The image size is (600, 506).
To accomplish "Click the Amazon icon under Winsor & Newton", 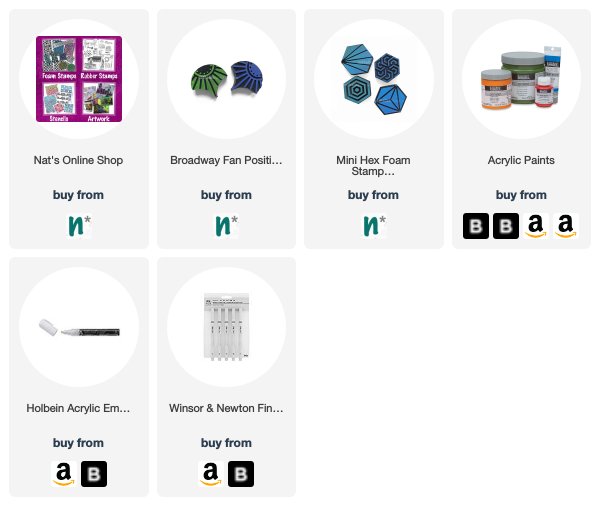I will pyautogui.click(x=211, y=474).
